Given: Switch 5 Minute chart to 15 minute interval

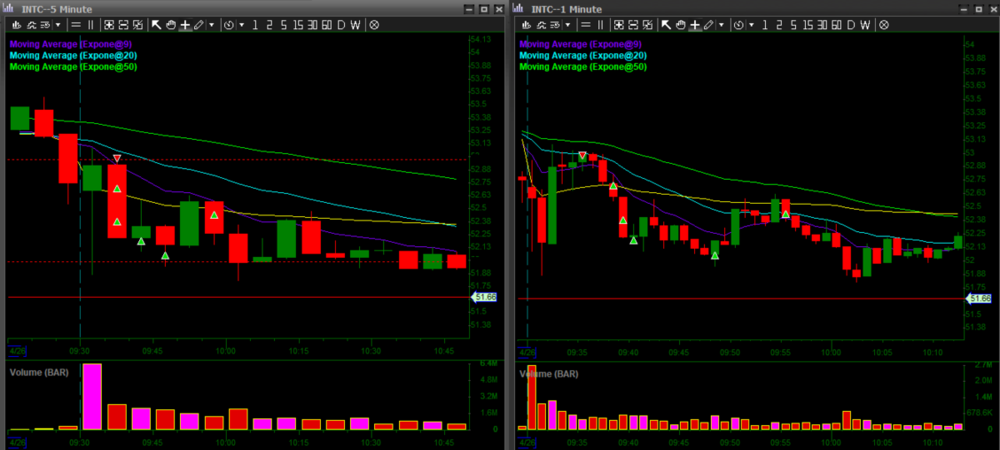Looking at the screenshot, I should [x=299, y=24].
